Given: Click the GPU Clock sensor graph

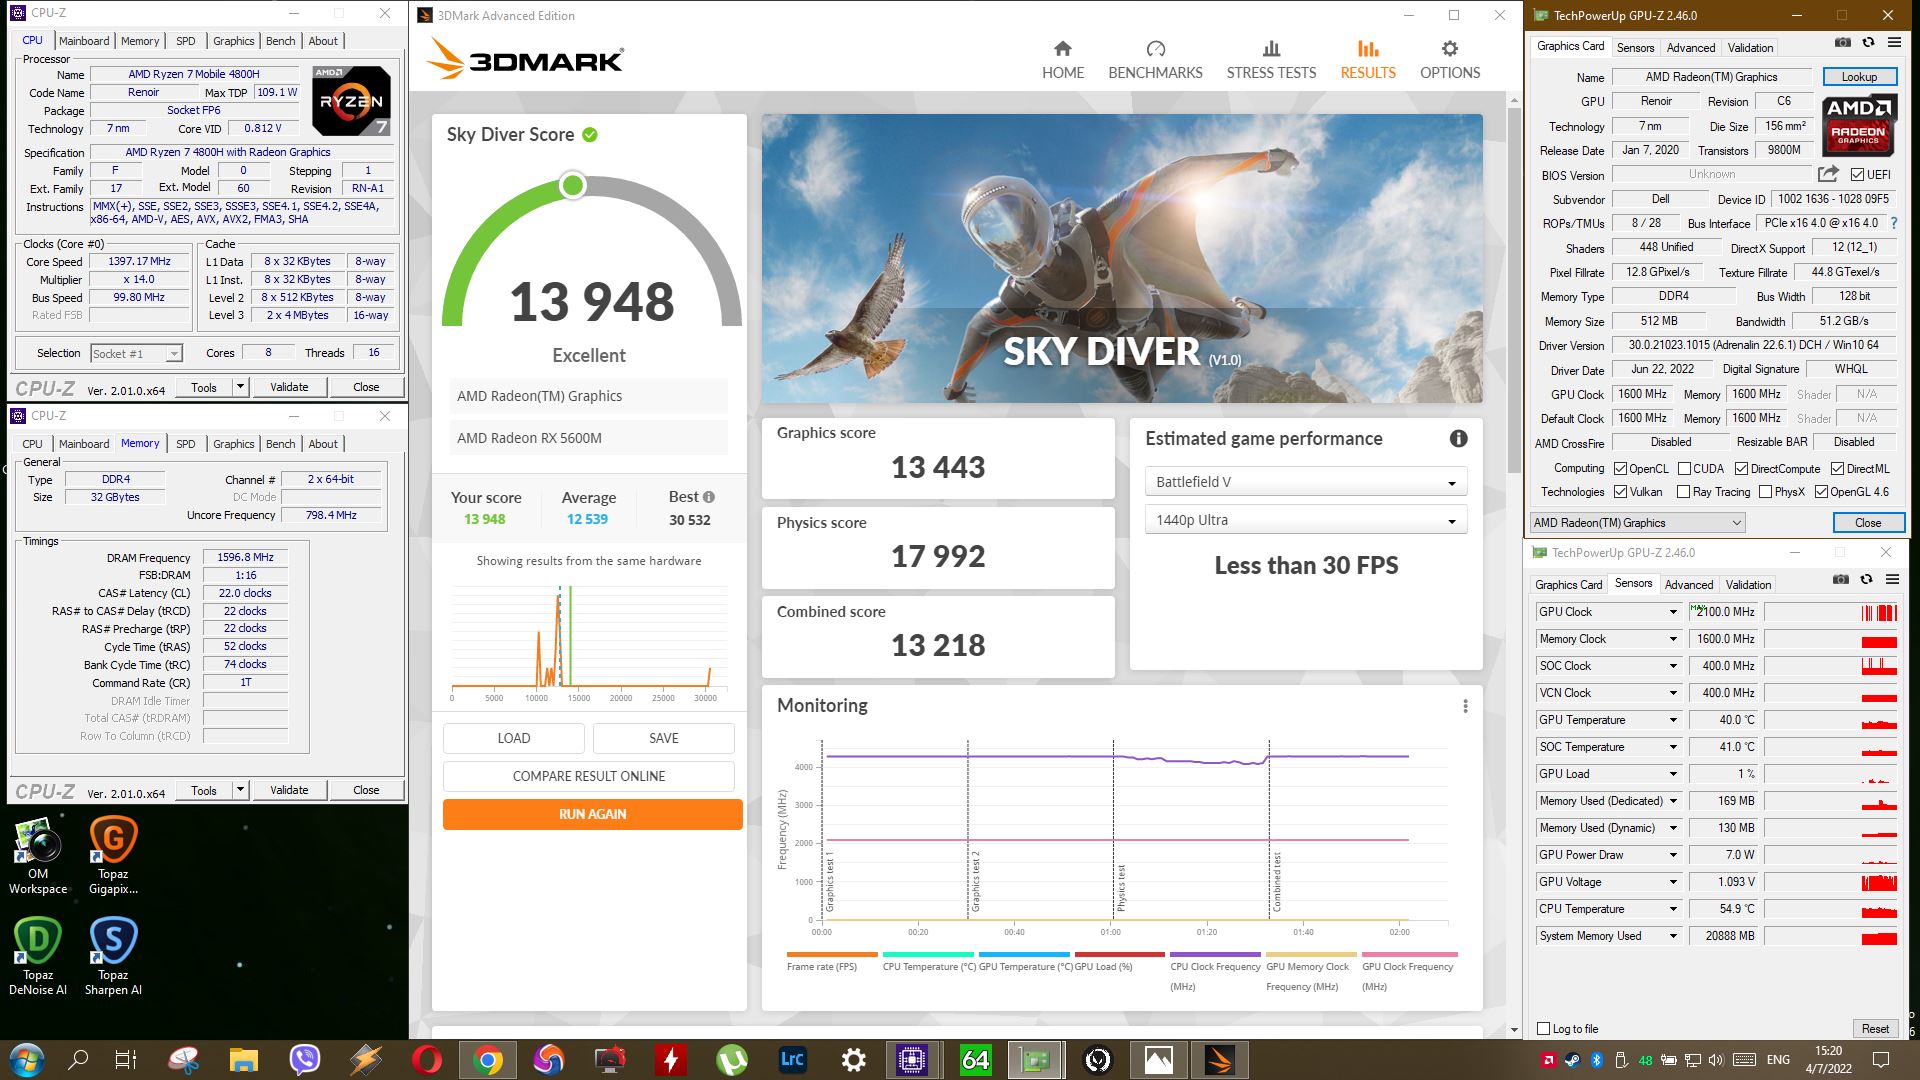Looking at the screenshot, I should click(1830, 612).
